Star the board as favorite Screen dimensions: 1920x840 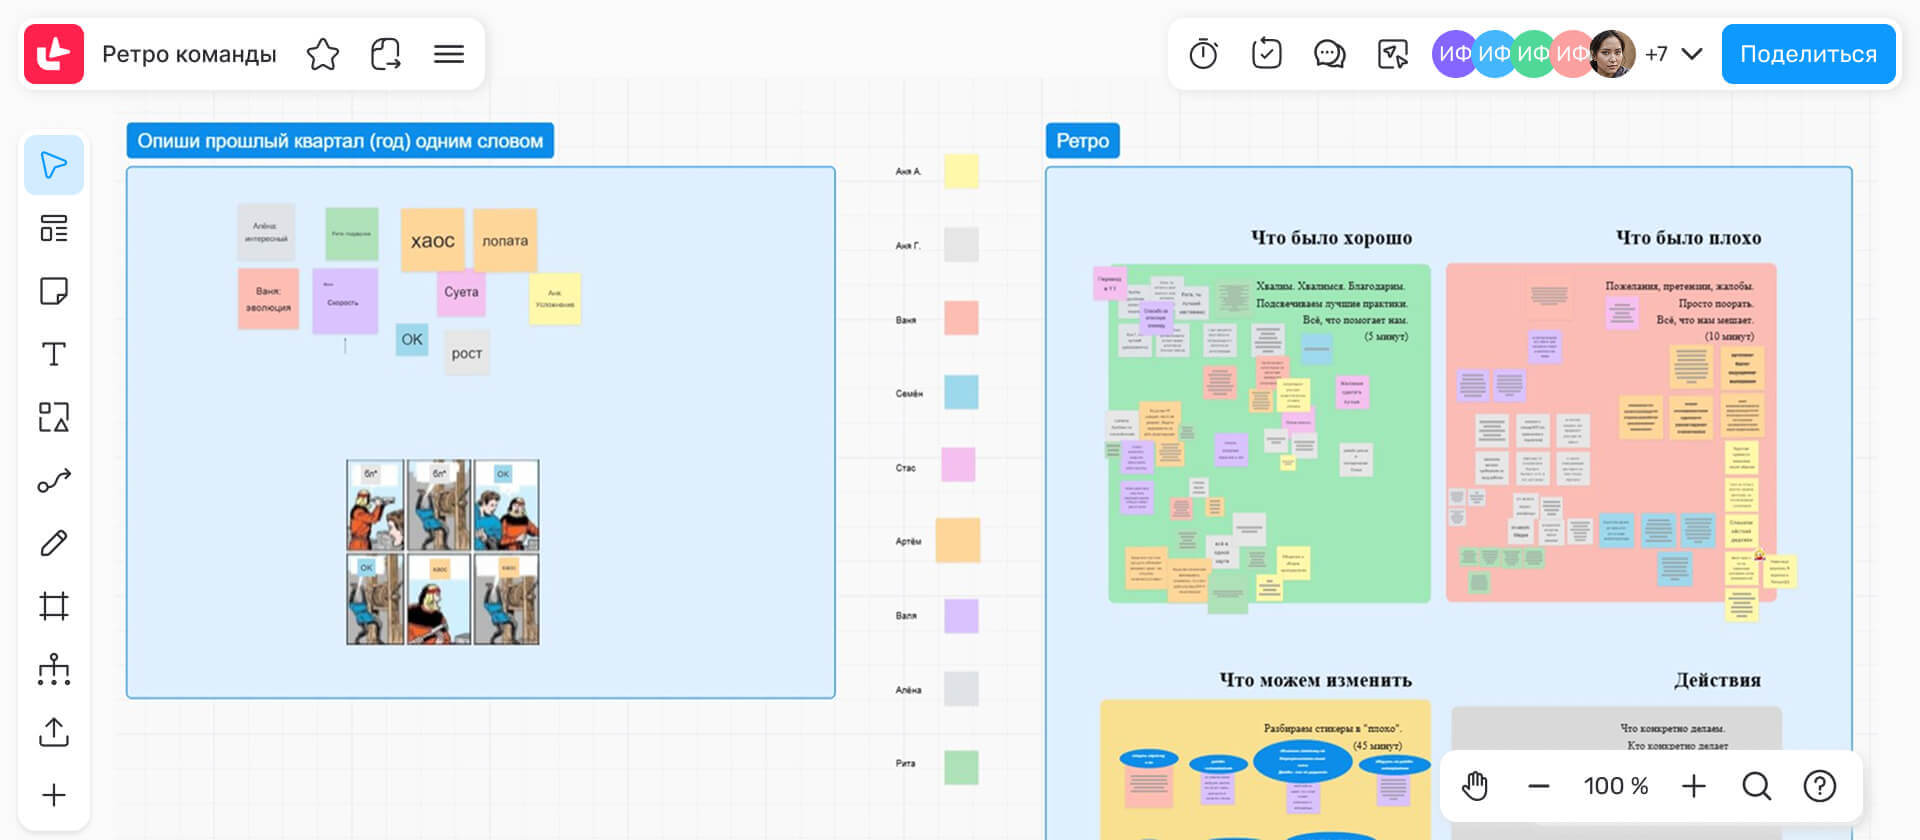(x=323, y=54)
